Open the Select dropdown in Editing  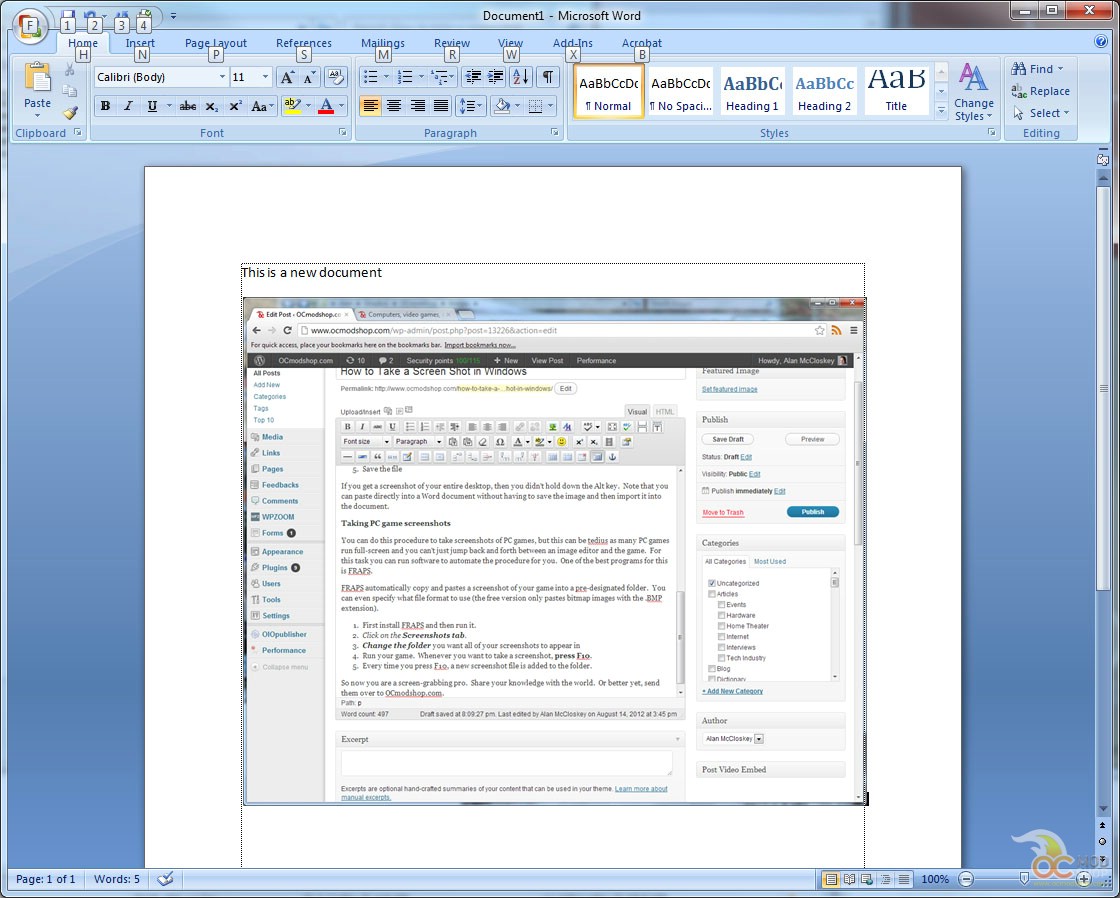[x=1041, y=113]
